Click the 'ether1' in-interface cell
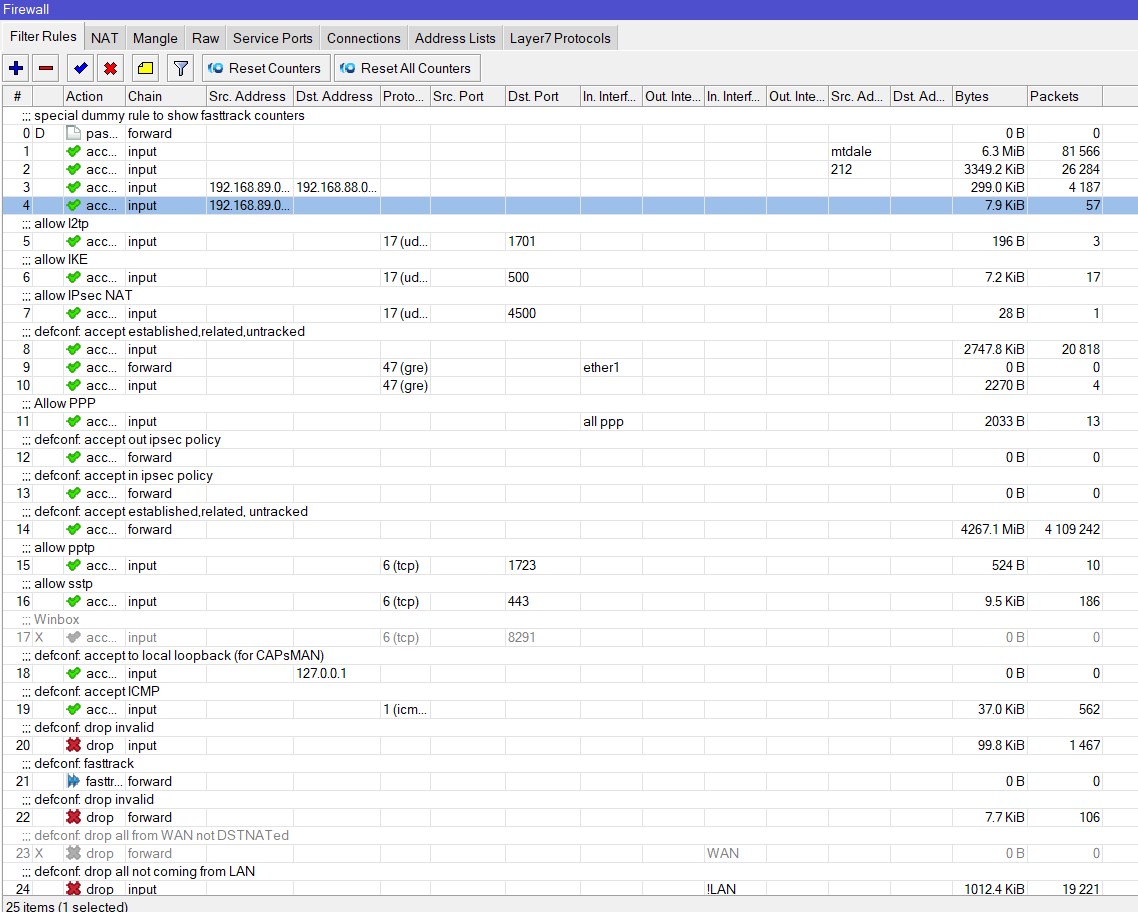This screenshot has width=1138, height=912. [611, 367]
